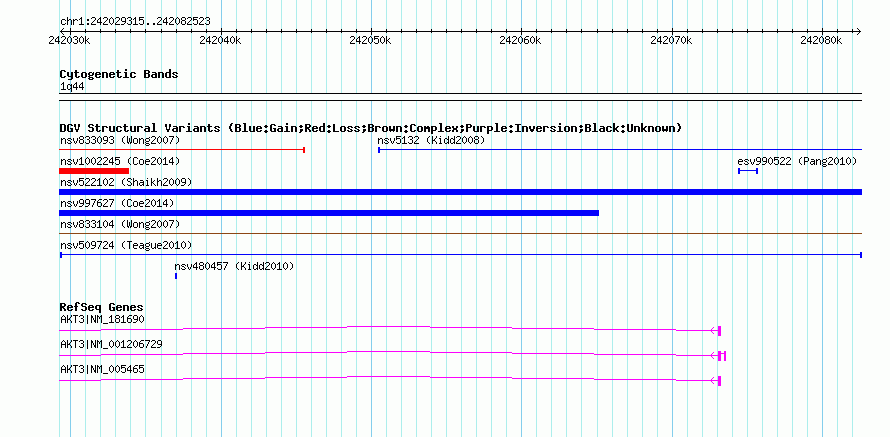
Task: Select nsv522102 (Shaikh2009) variant label
Action: 126,183
